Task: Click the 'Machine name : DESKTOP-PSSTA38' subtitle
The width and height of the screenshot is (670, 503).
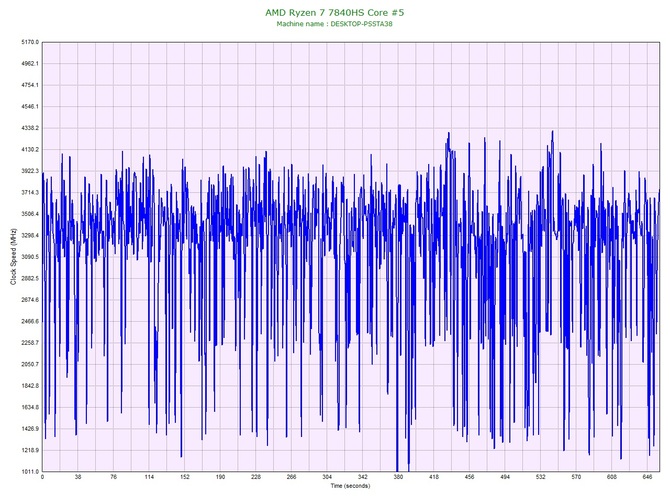Action: [x=334, y=24]
